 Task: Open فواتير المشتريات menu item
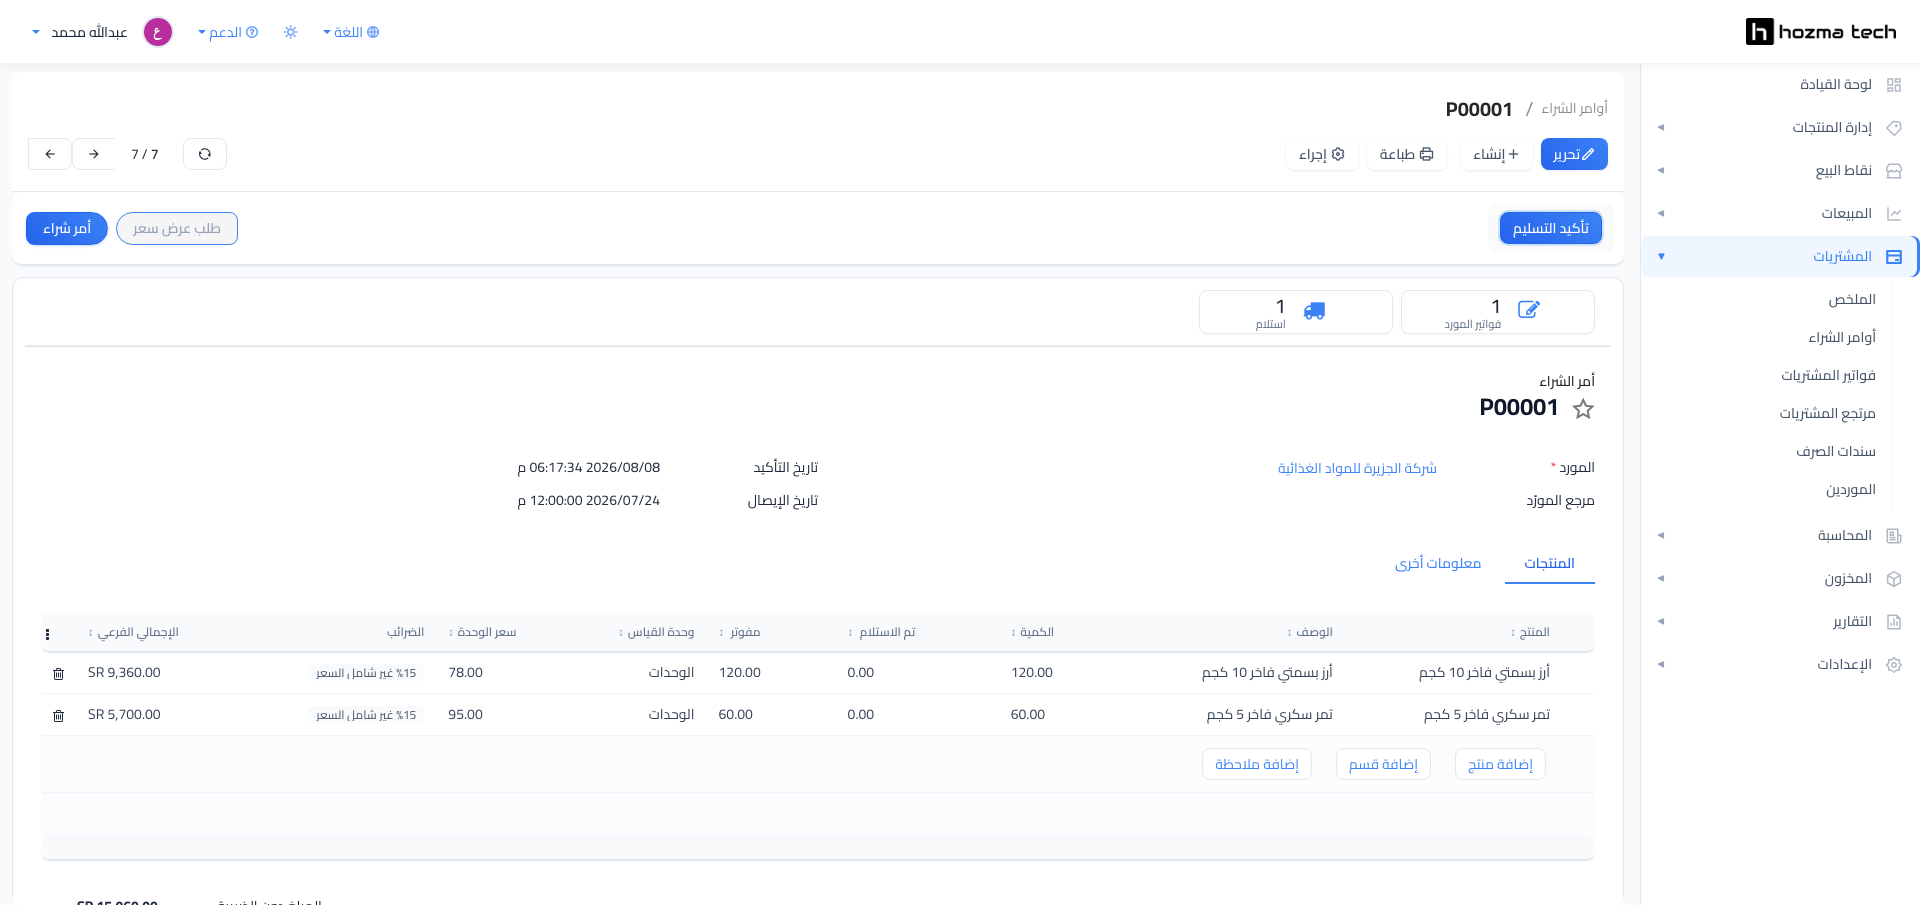[1828, 376]
